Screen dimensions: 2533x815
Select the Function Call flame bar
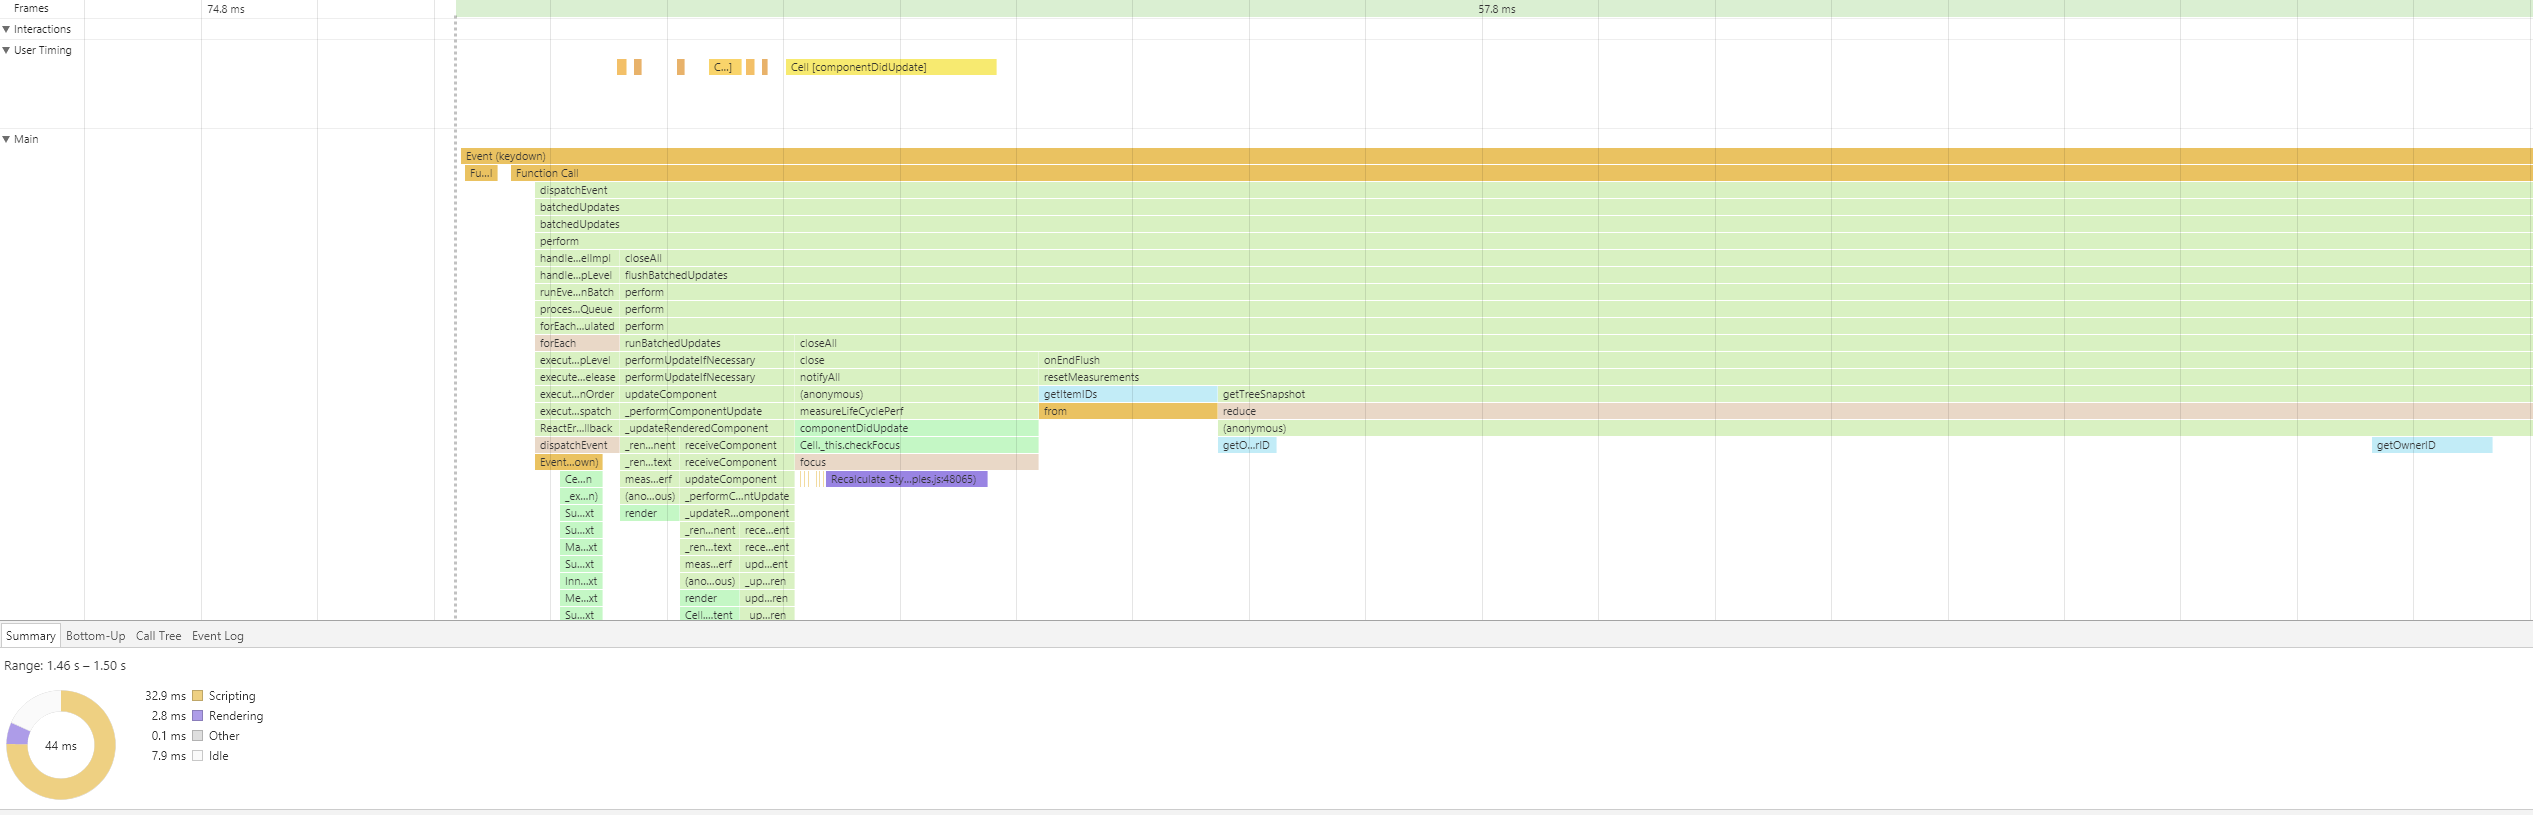(1522, 173)
